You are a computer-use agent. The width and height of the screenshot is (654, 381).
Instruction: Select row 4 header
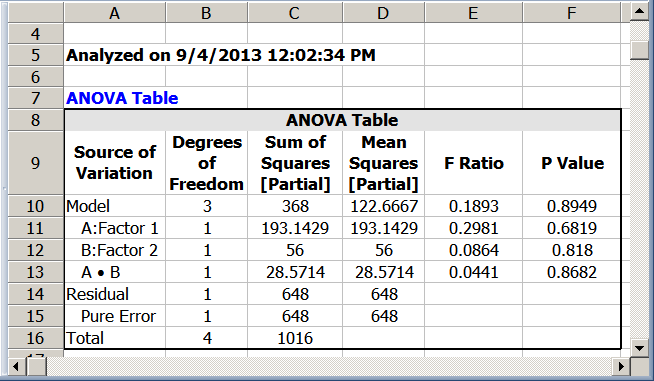pos(35,33)
